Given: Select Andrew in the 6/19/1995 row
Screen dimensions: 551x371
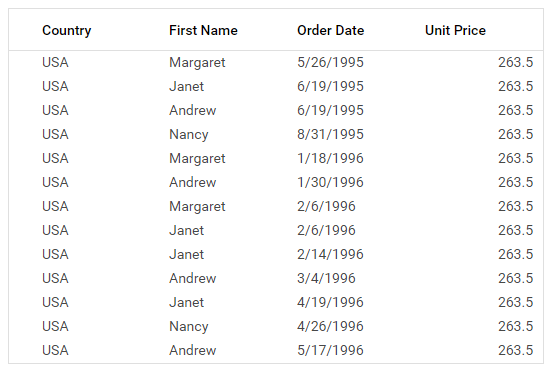Looking at the screenshot, I should point(193,110).
